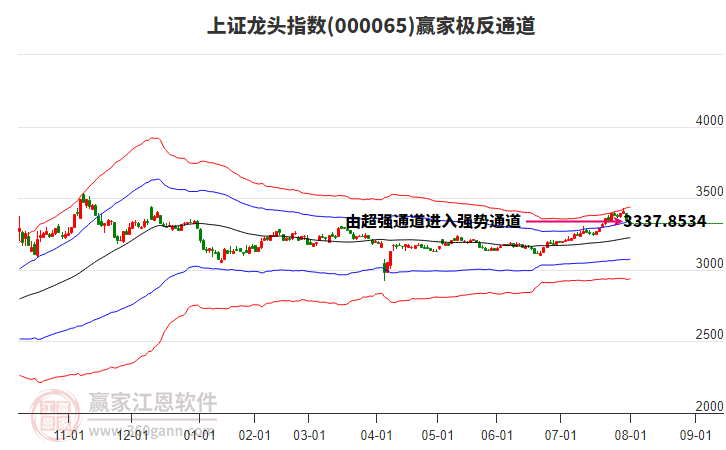Click the 09-01 date label

[x=695, y=436]
